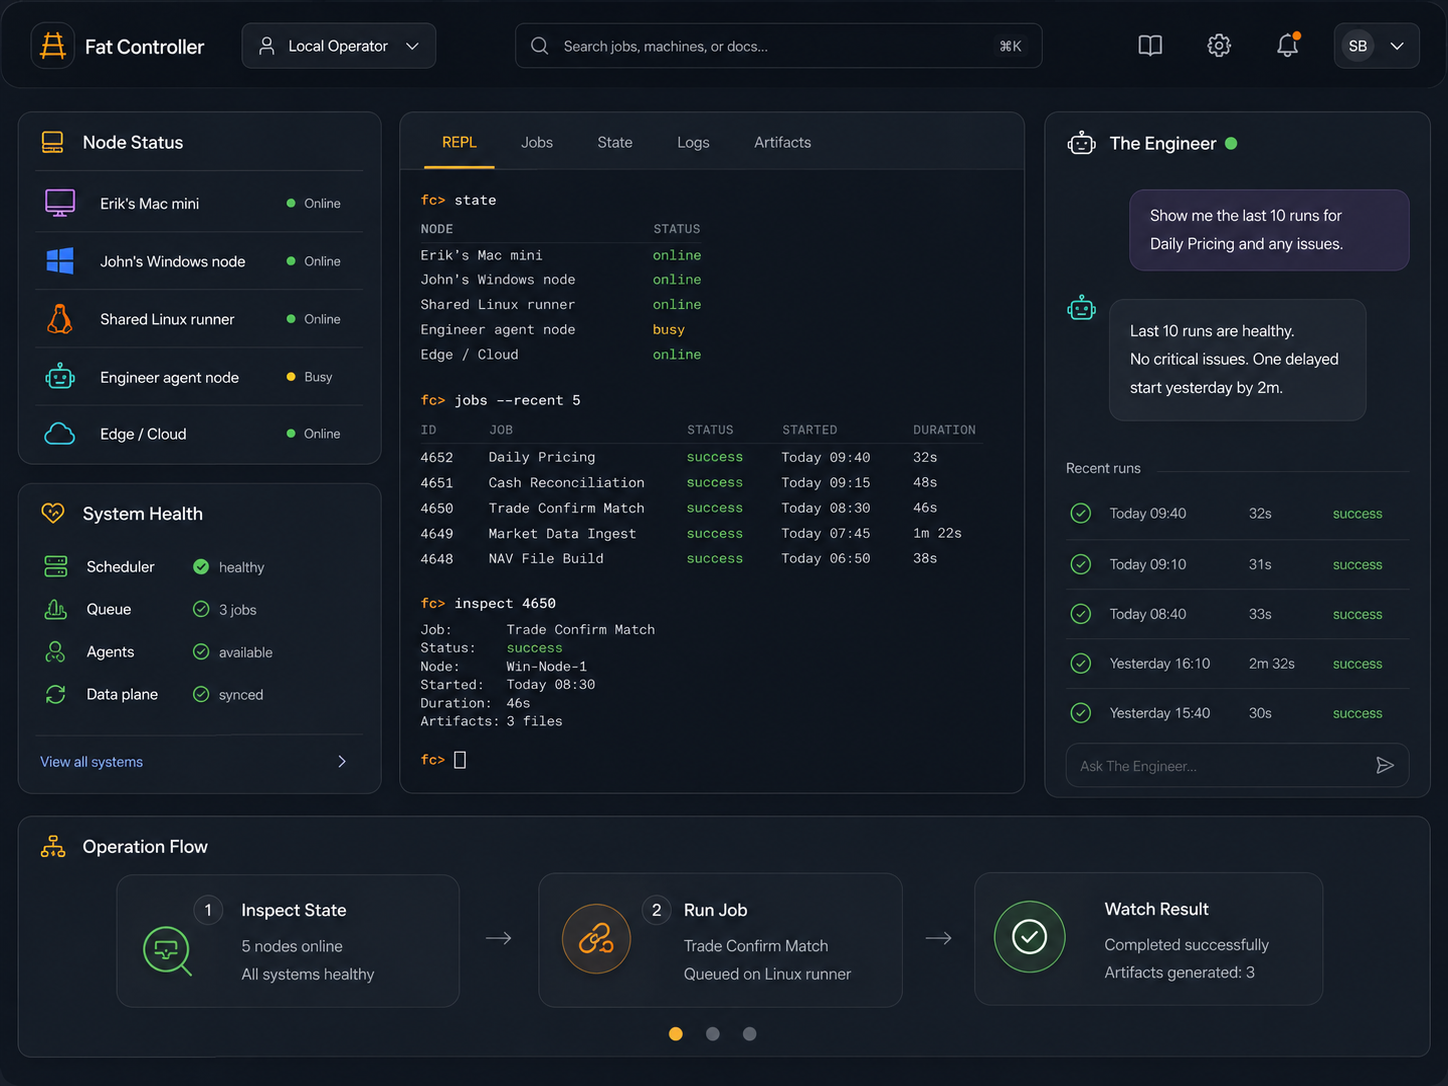Click the Fat Controller logo icon

(x=53, y=46)
